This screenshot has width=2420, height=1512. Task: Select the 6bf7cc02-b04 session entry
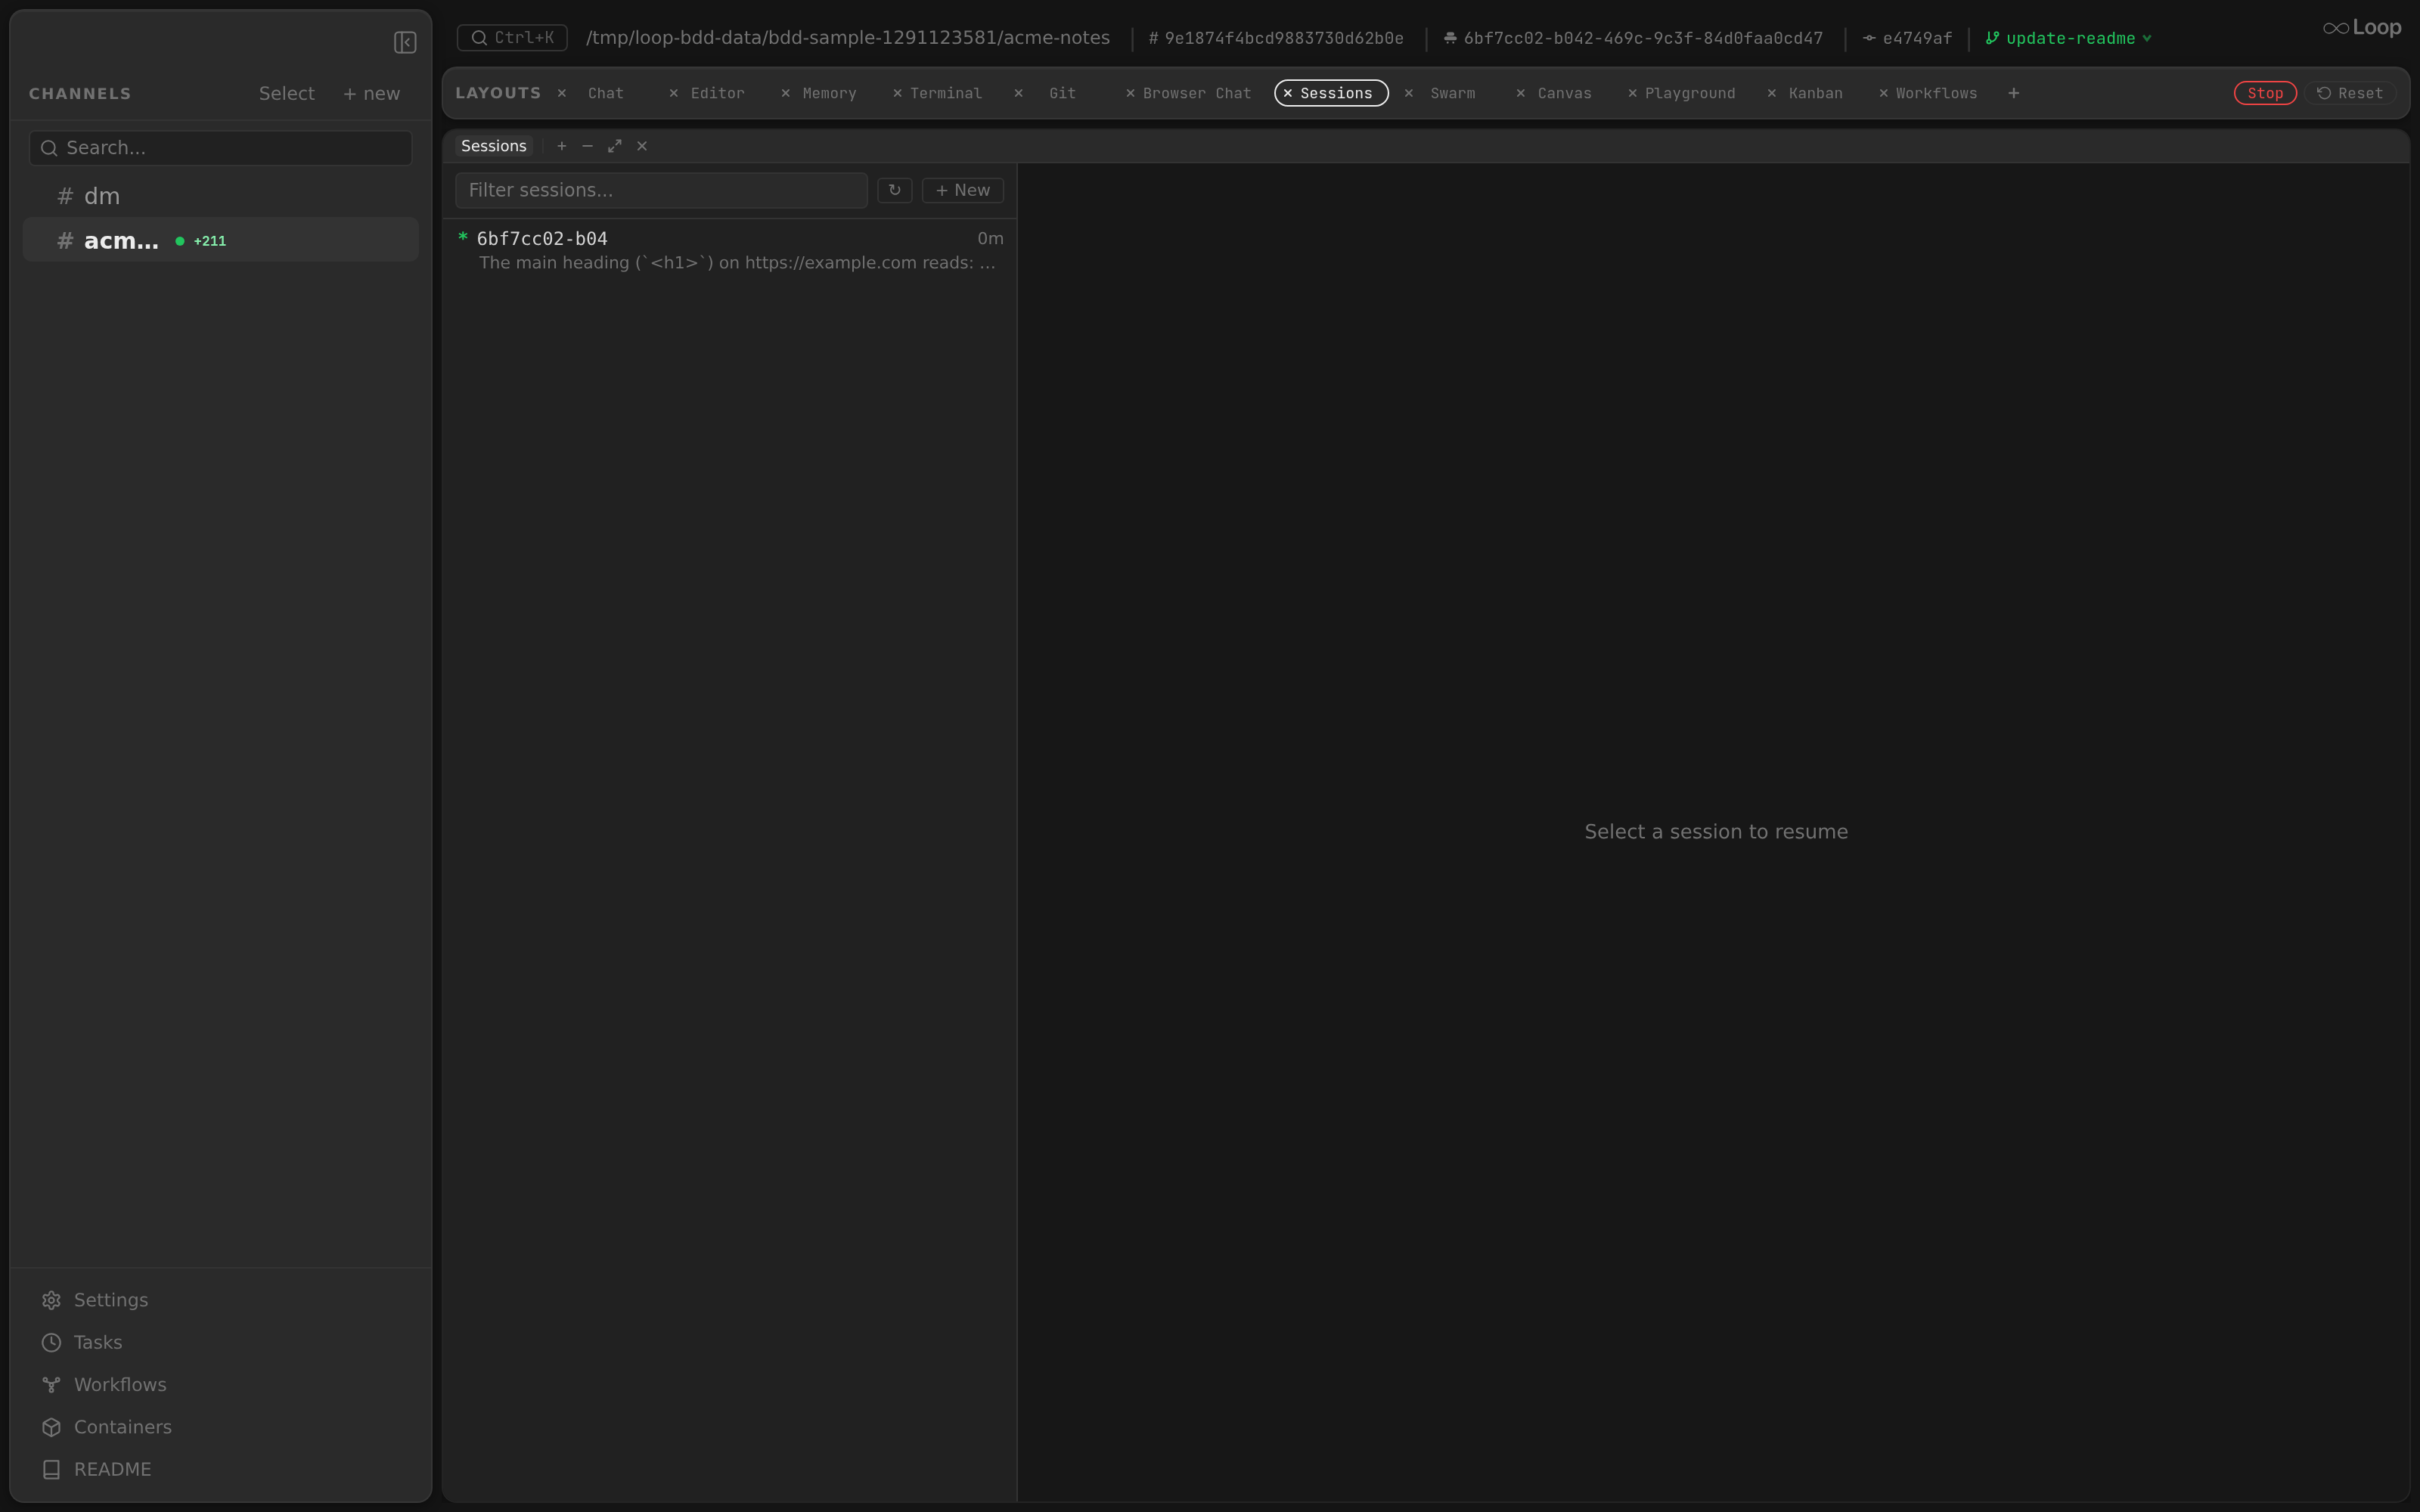[730, 250]
